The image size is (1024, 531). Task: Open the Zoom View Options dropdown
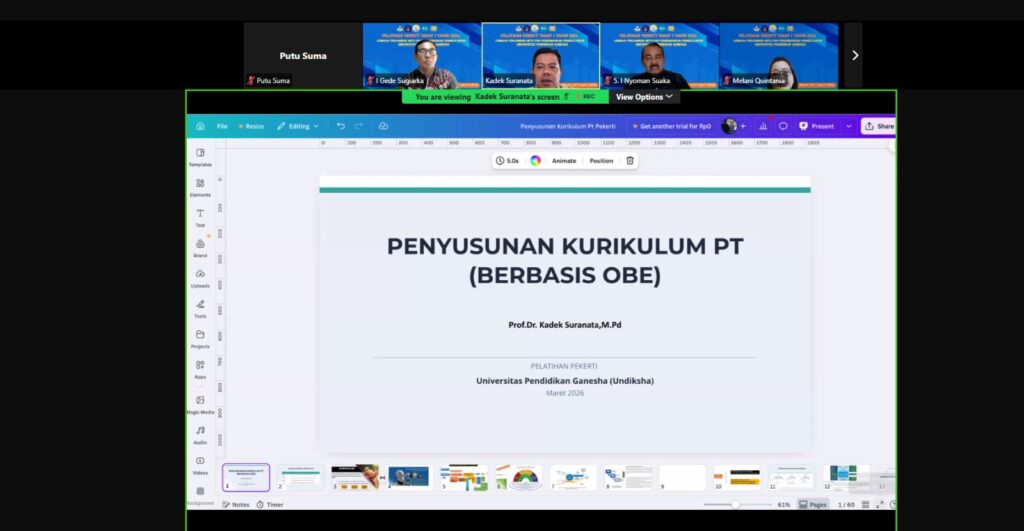pos(644,97)
